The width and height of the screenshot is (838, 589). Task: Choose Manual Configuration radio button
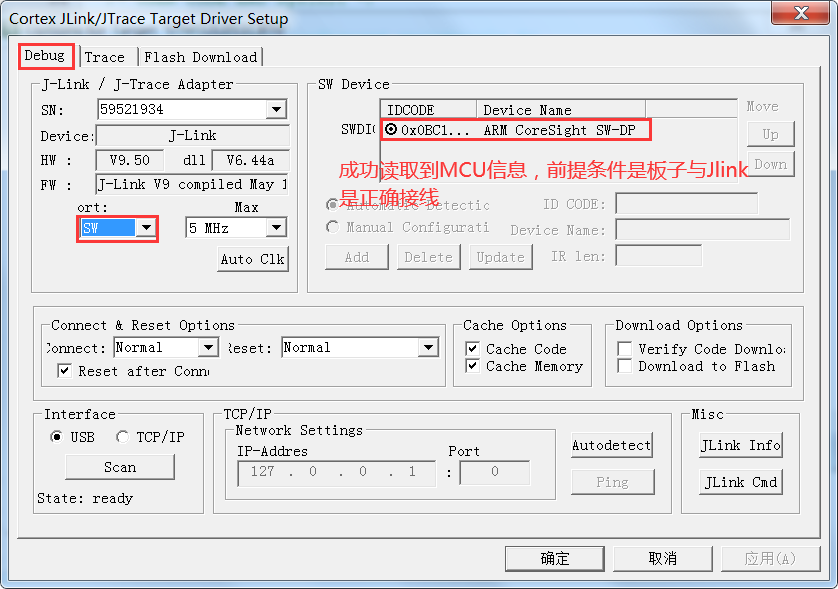click(x=333, y=227)
